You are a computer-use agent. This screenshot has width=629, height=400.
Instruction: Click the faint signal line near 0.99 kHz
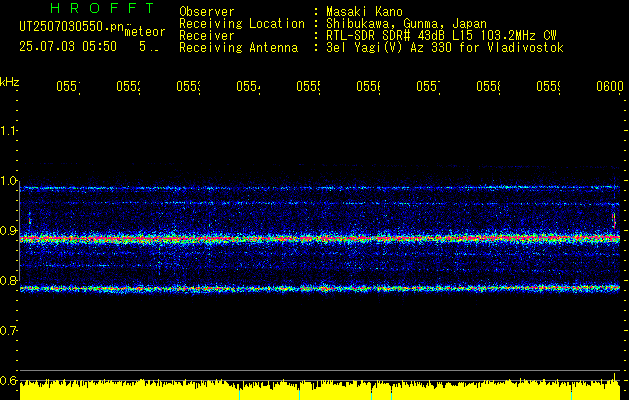pos(320,188)
